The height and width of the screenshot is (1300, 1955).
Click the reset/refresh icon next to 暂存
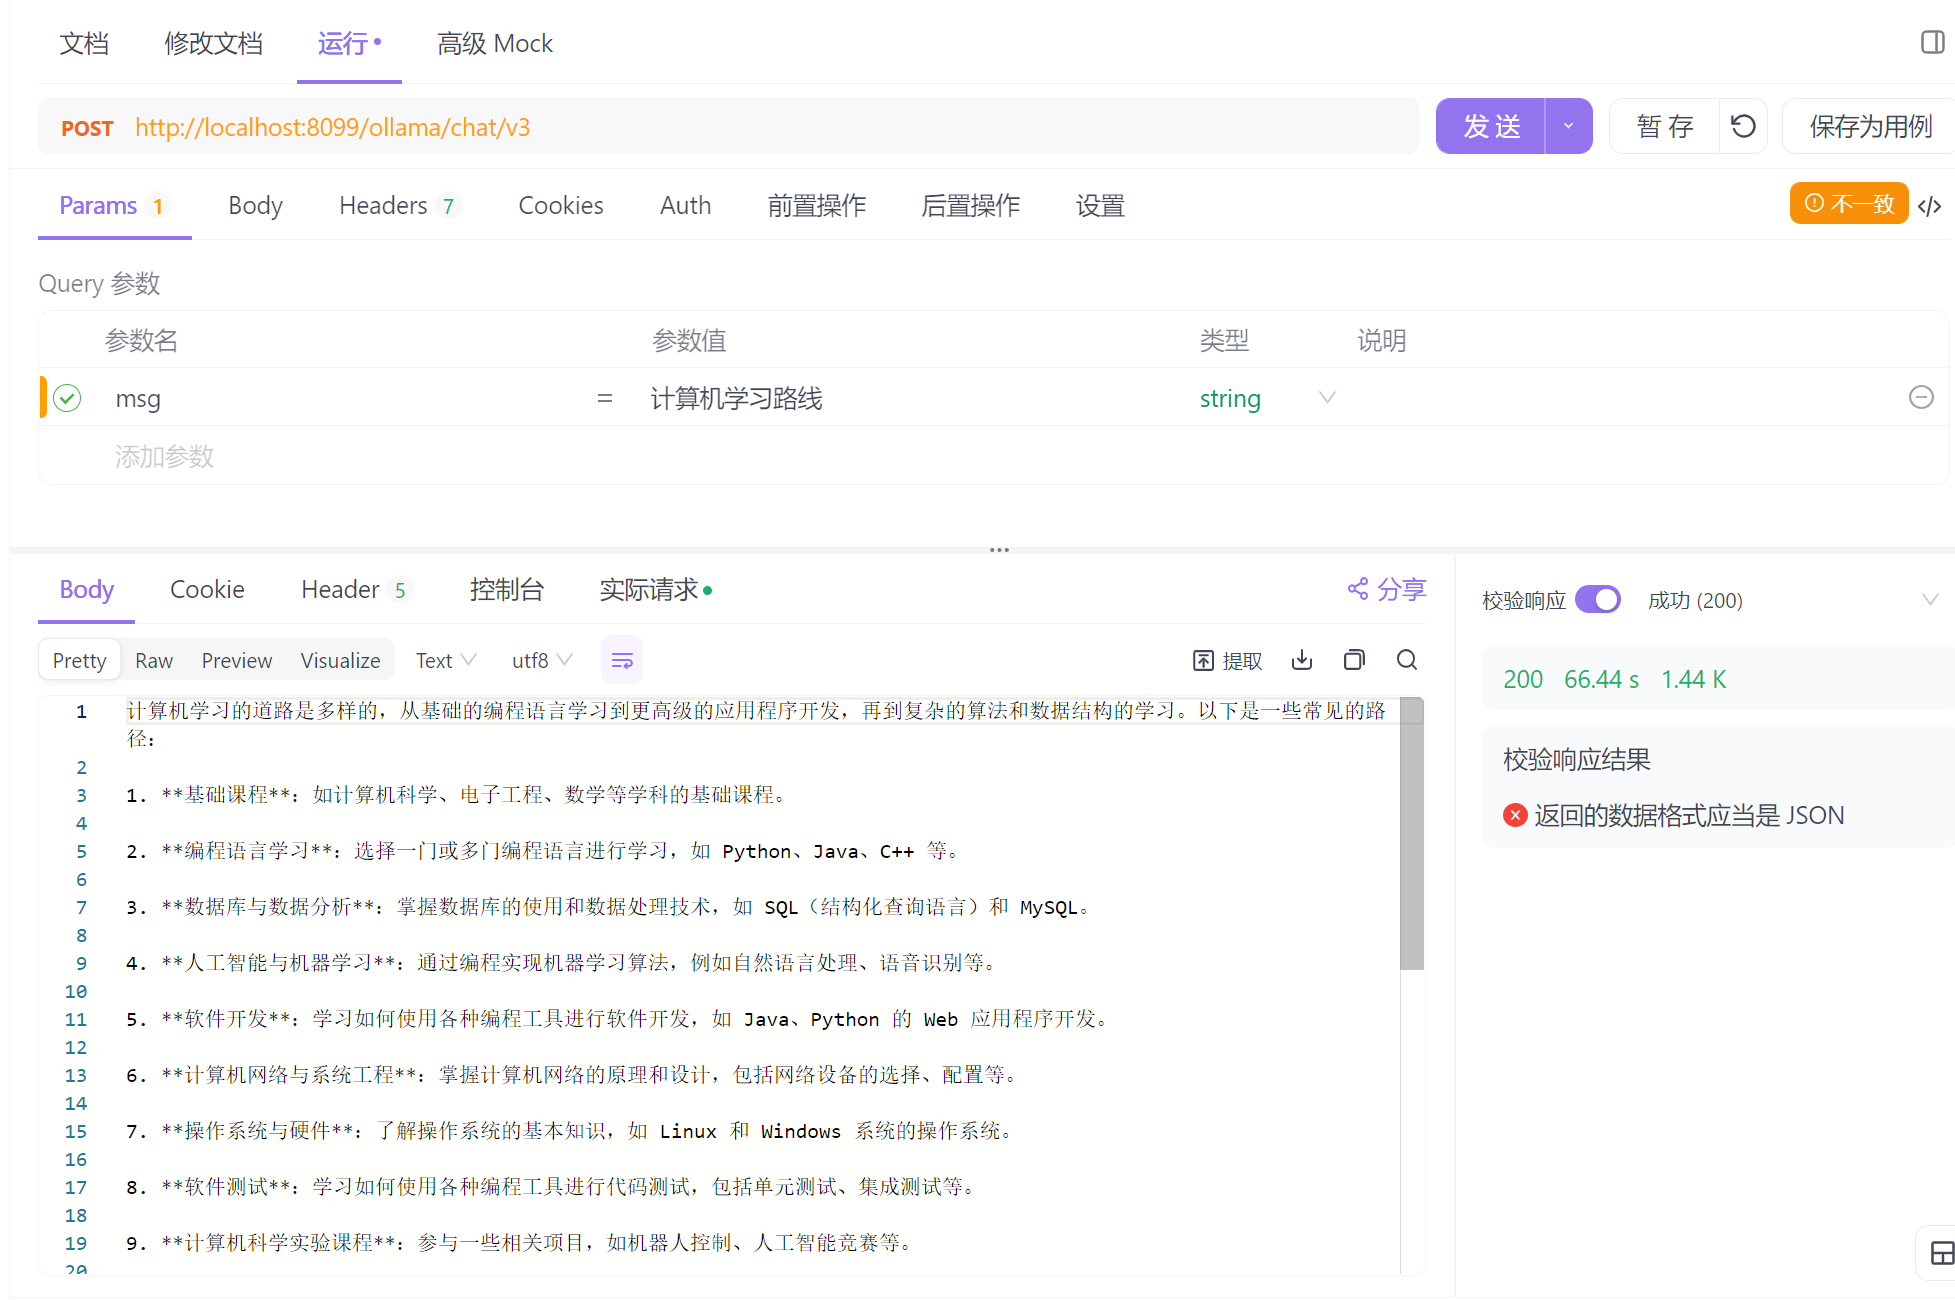coord(1743,126)
